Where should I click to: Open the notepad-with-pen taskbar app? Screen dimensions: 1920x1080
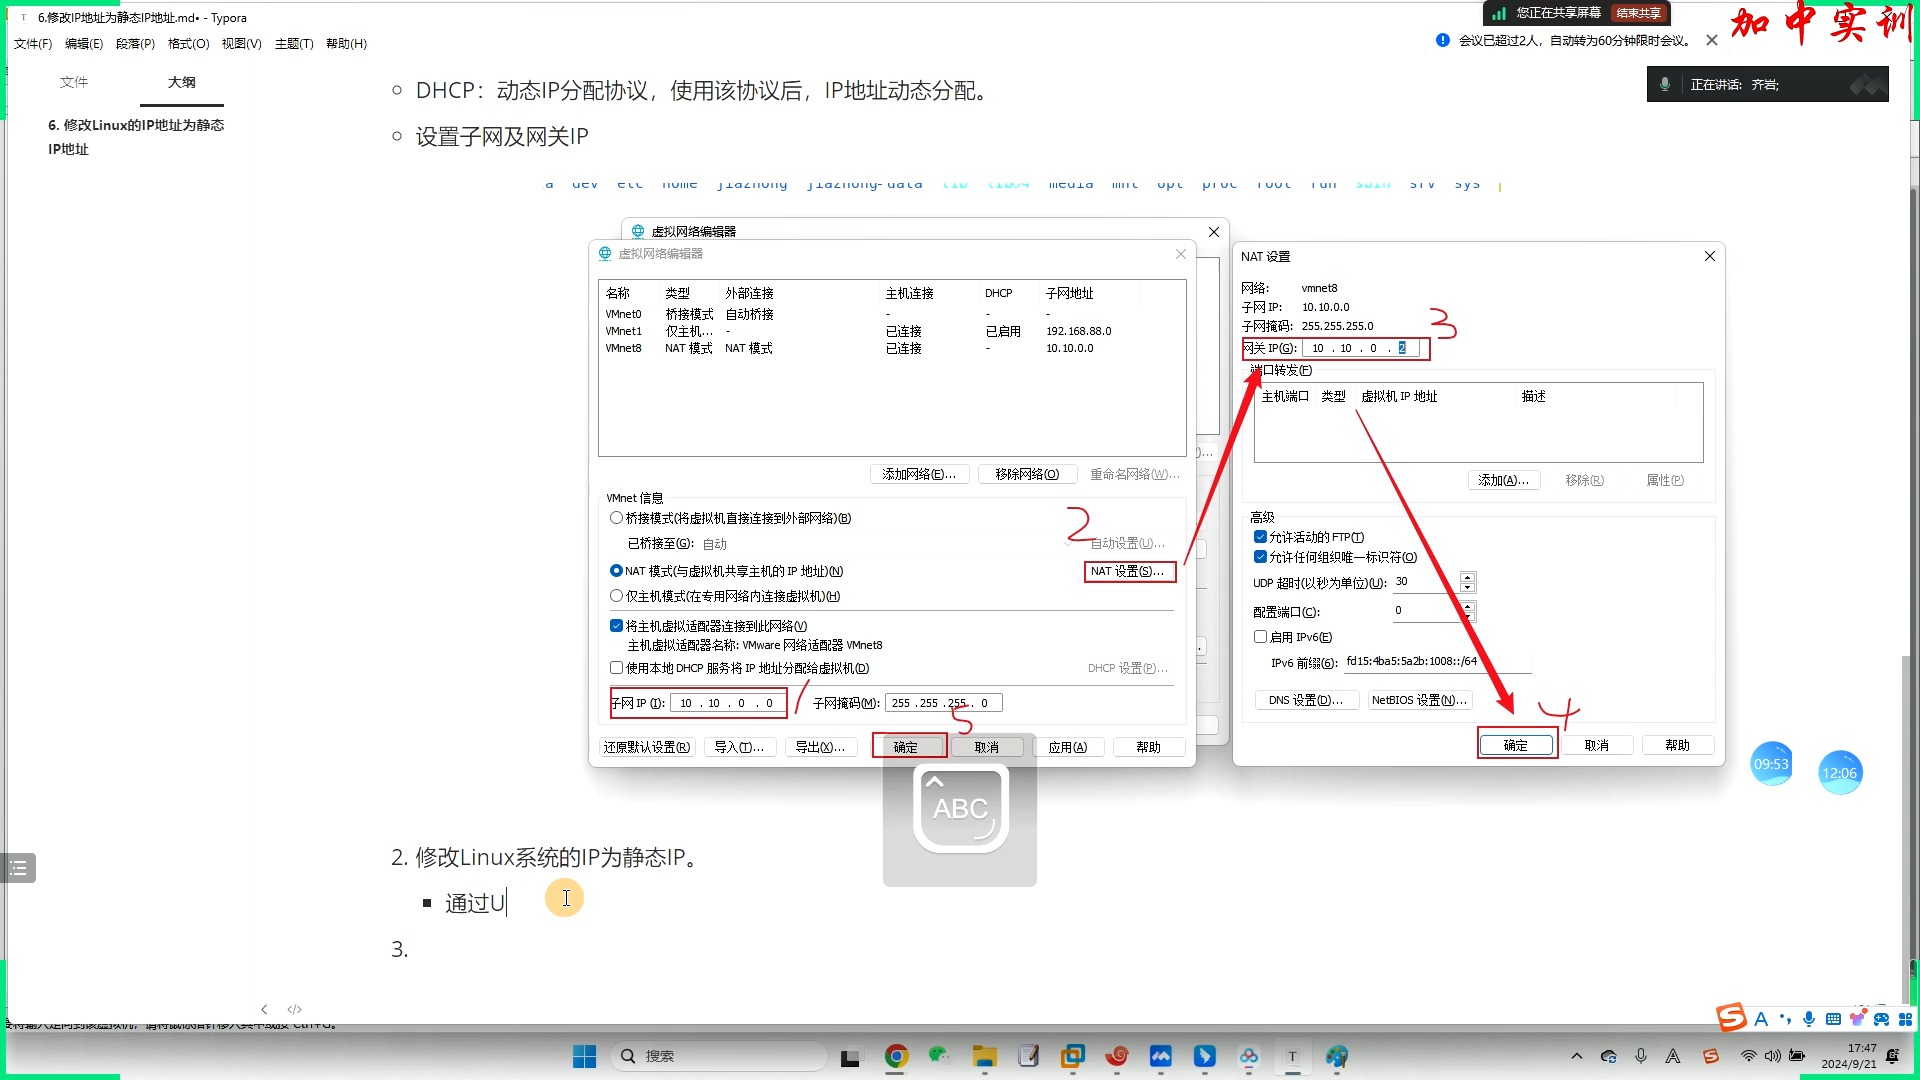coord(1029,1056)
